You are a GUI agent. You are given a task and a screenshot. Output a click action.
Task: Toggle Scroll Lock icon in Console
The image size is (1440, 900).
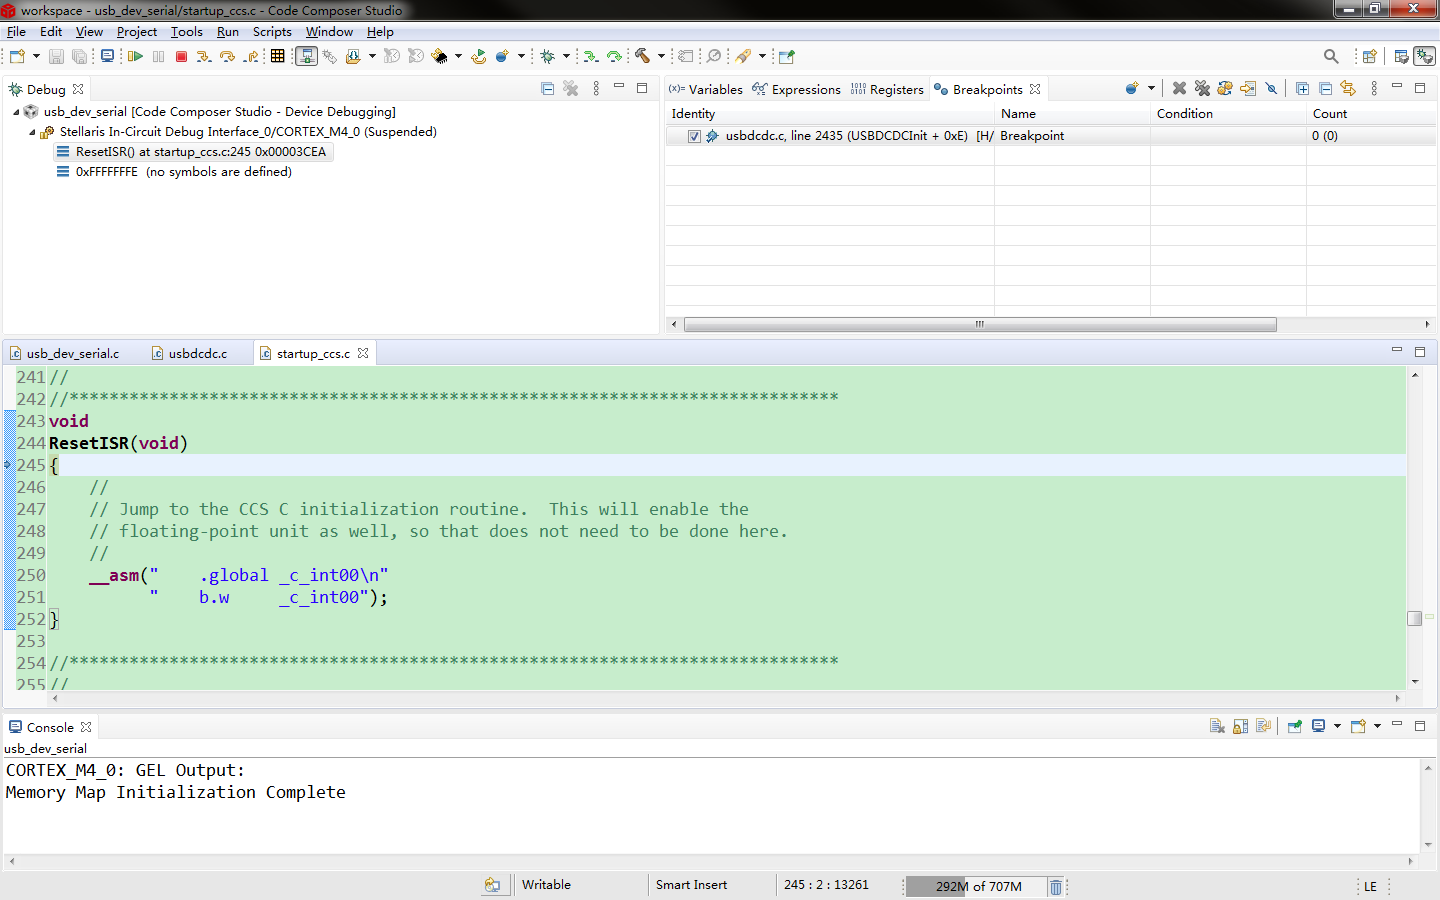tap(1240, 727)
